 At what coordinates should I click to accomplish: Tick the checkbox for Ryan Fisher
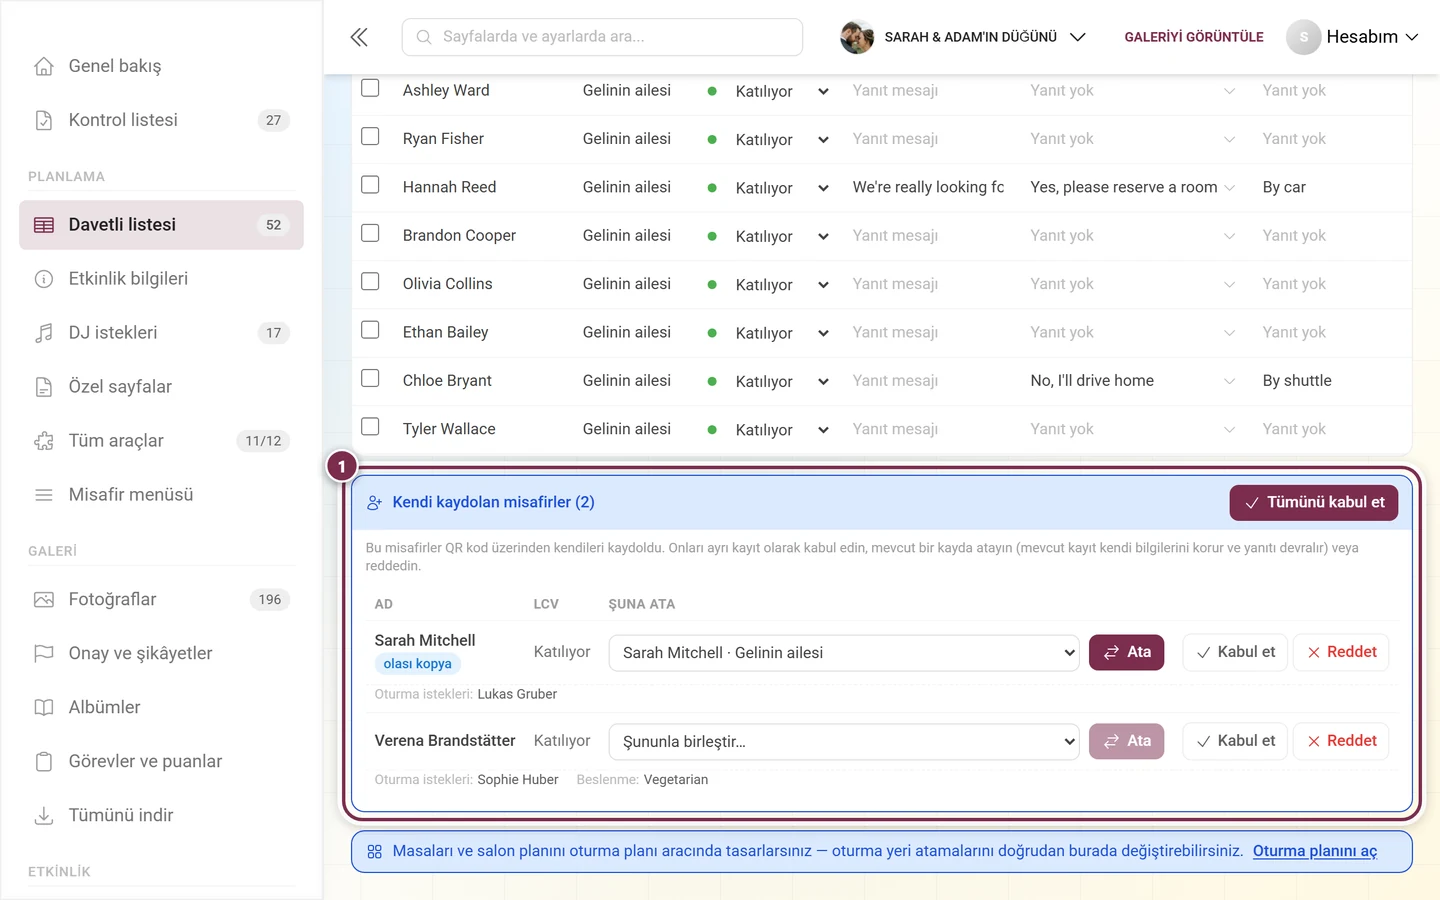tap(370, 136)
